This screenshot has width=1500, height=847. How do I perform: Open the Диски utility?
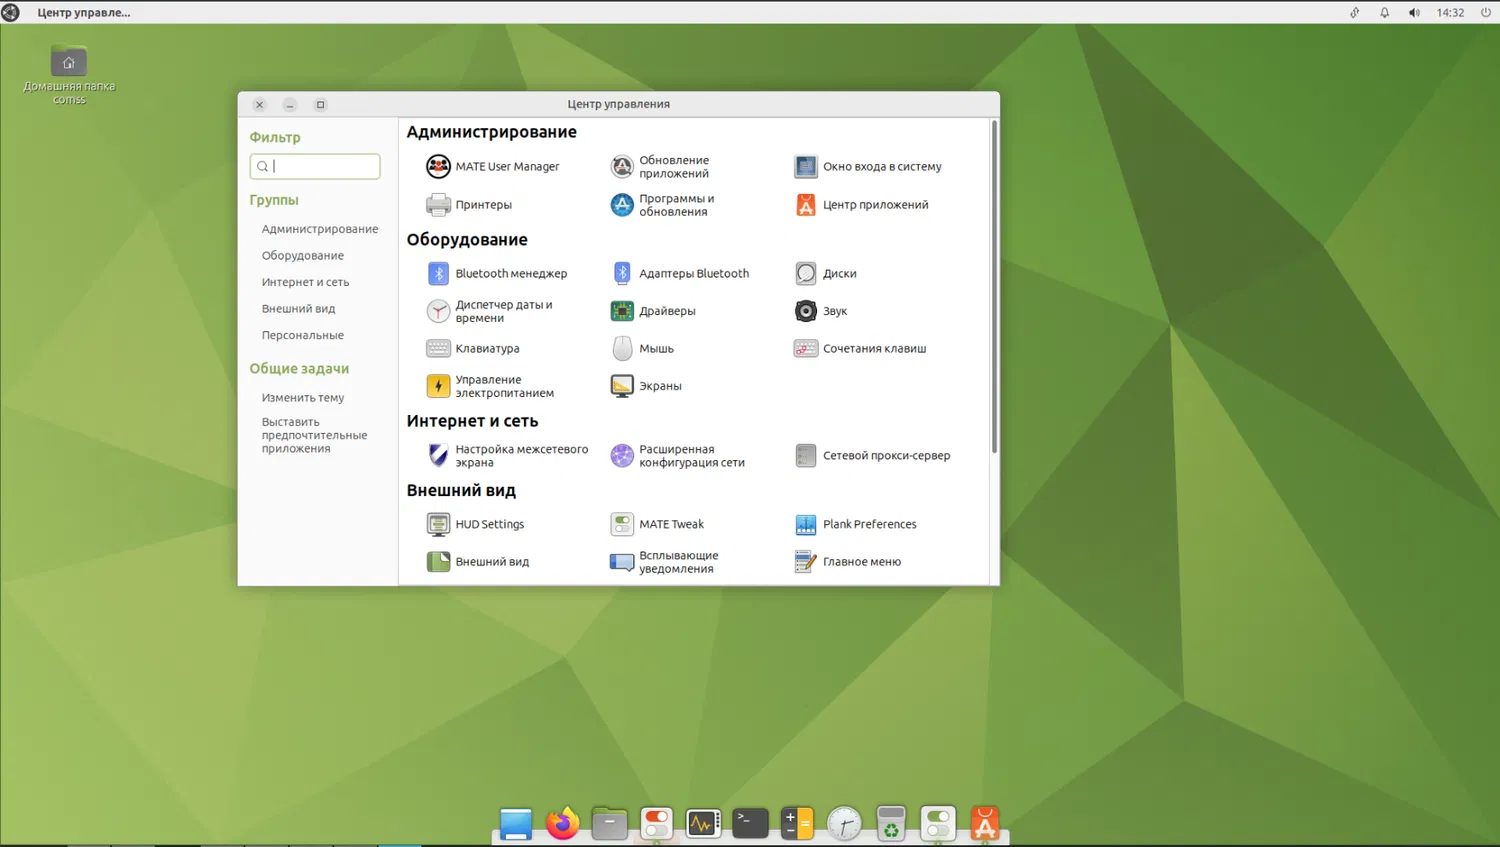pos(826,273)
